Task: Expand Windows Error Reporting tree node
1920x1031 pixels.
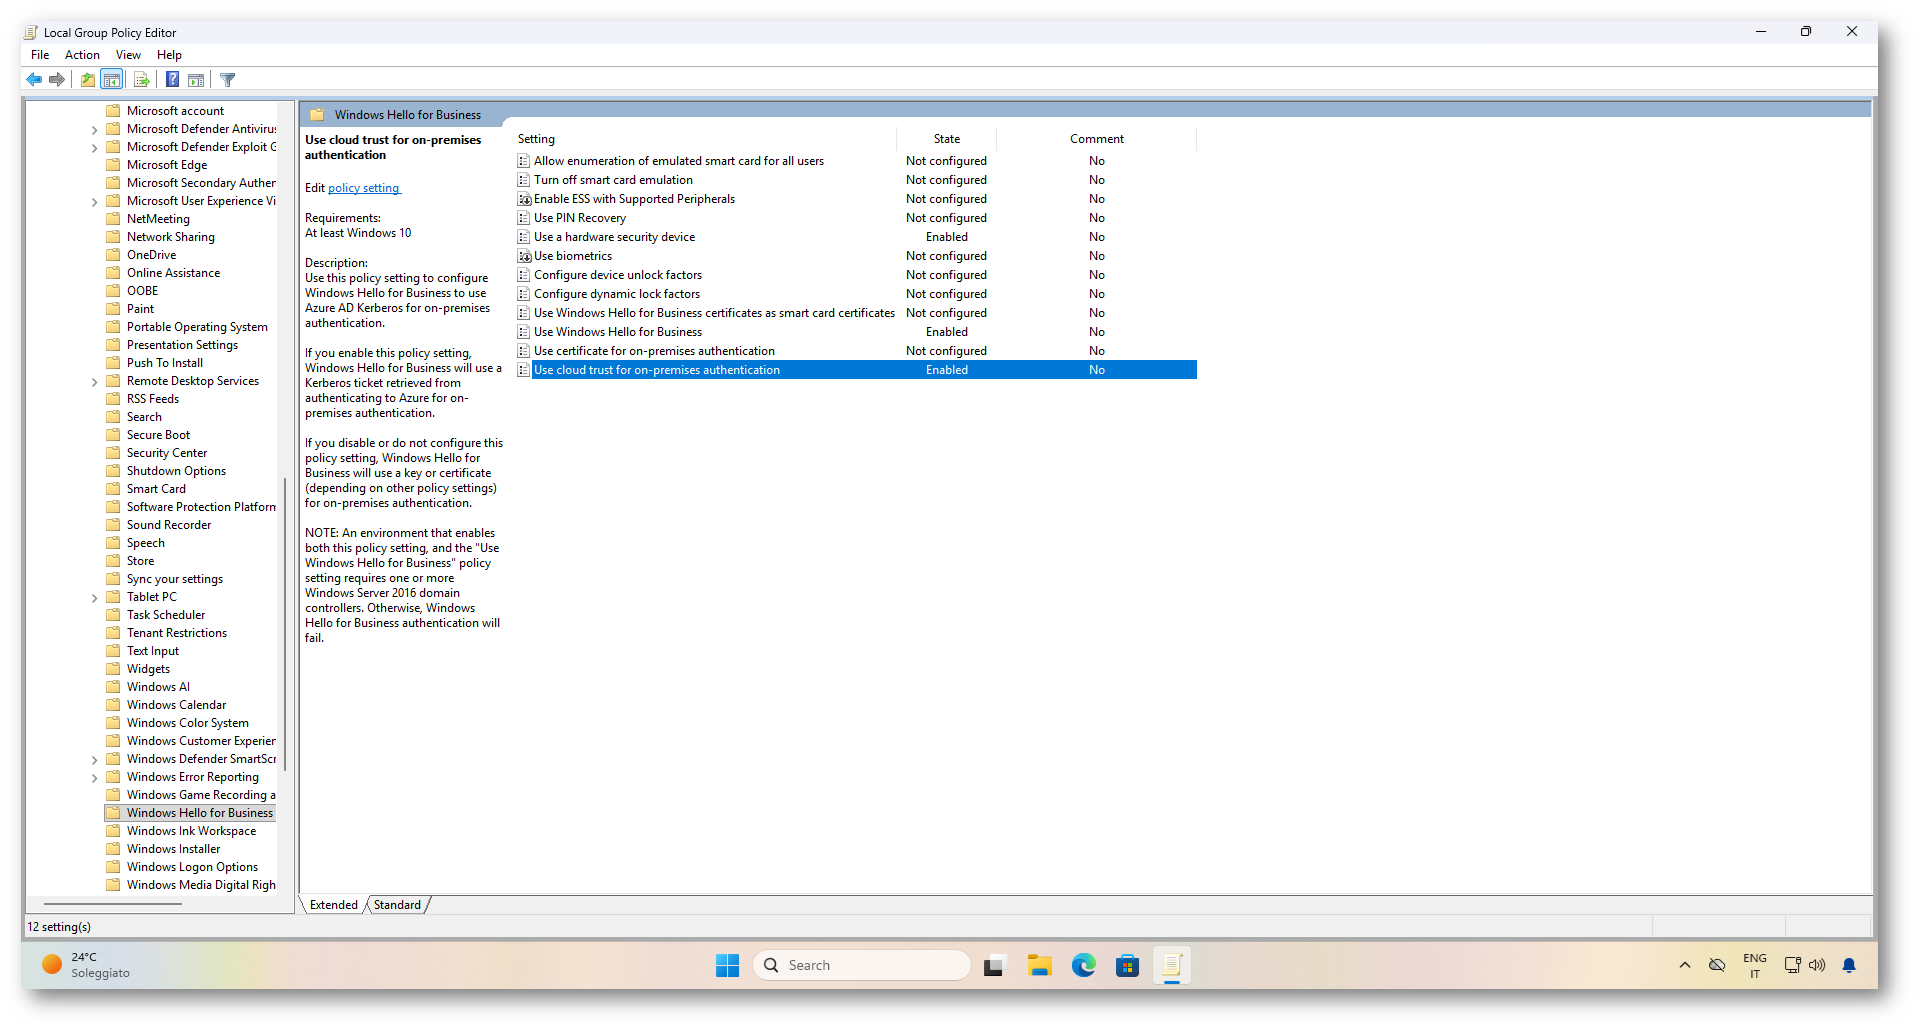Action: pyautogui.click(x=95, y=778)
